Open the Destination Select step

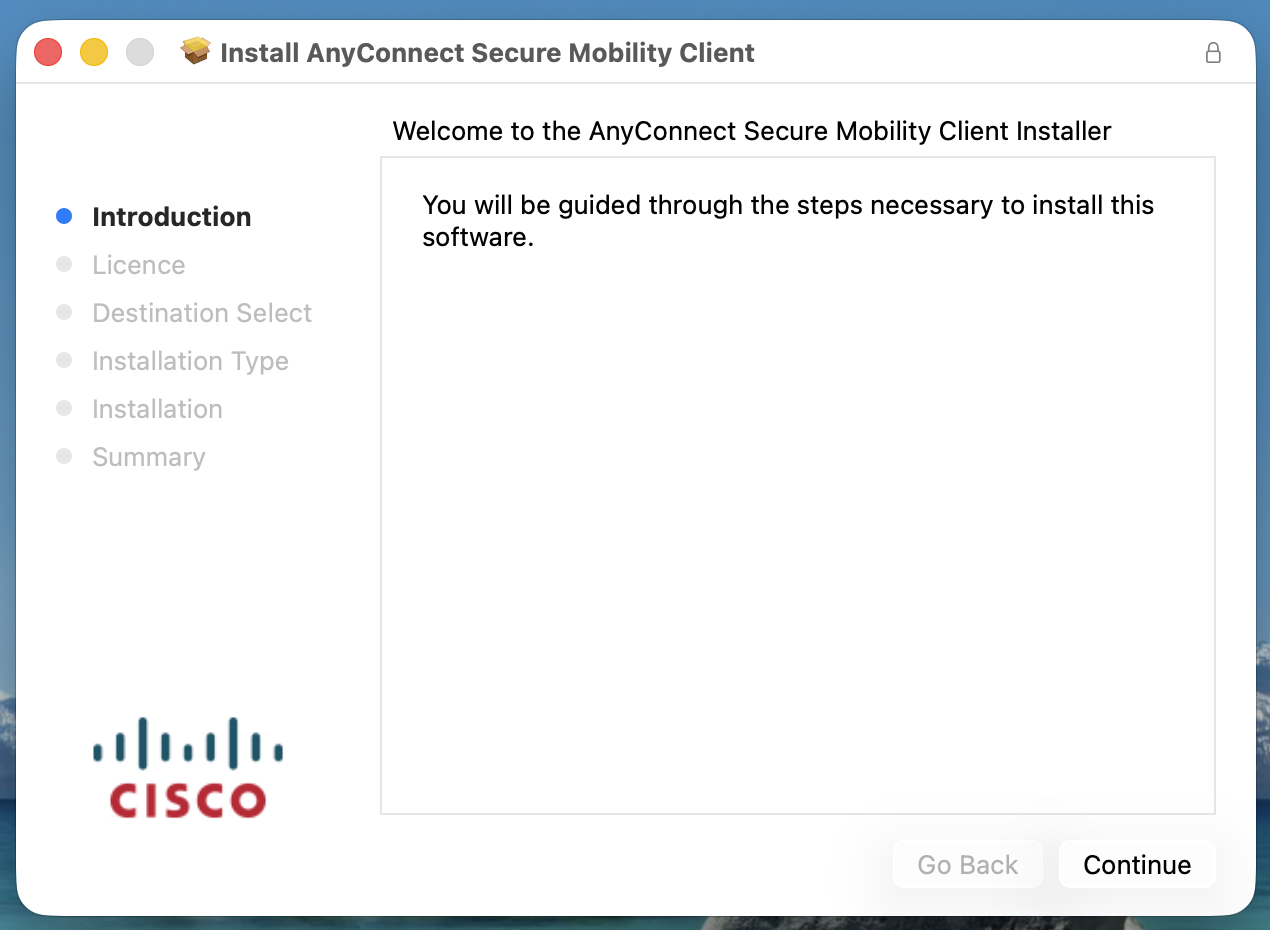[201, 312]
